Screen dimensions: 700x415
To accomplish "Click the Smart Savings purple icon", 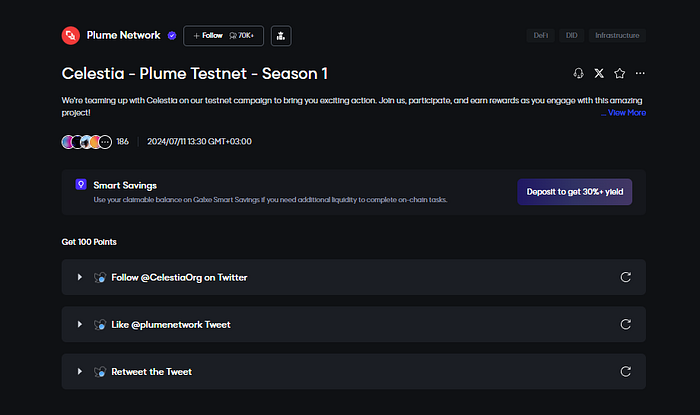I will point(81,184).
